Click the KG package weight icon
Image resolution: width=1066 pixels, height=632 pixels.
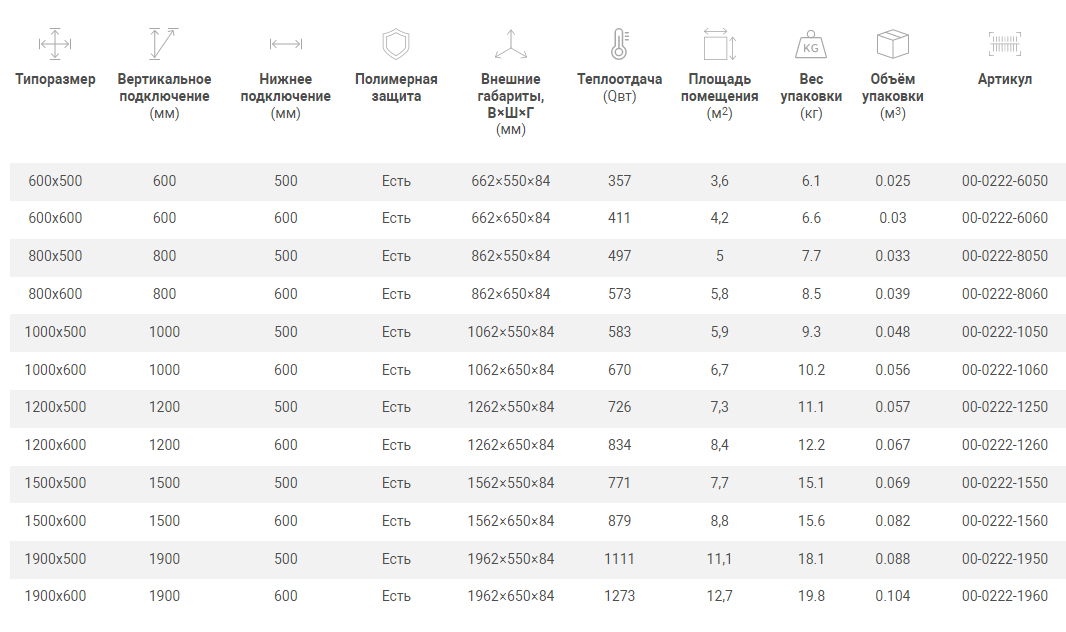(x=811, y=44)
